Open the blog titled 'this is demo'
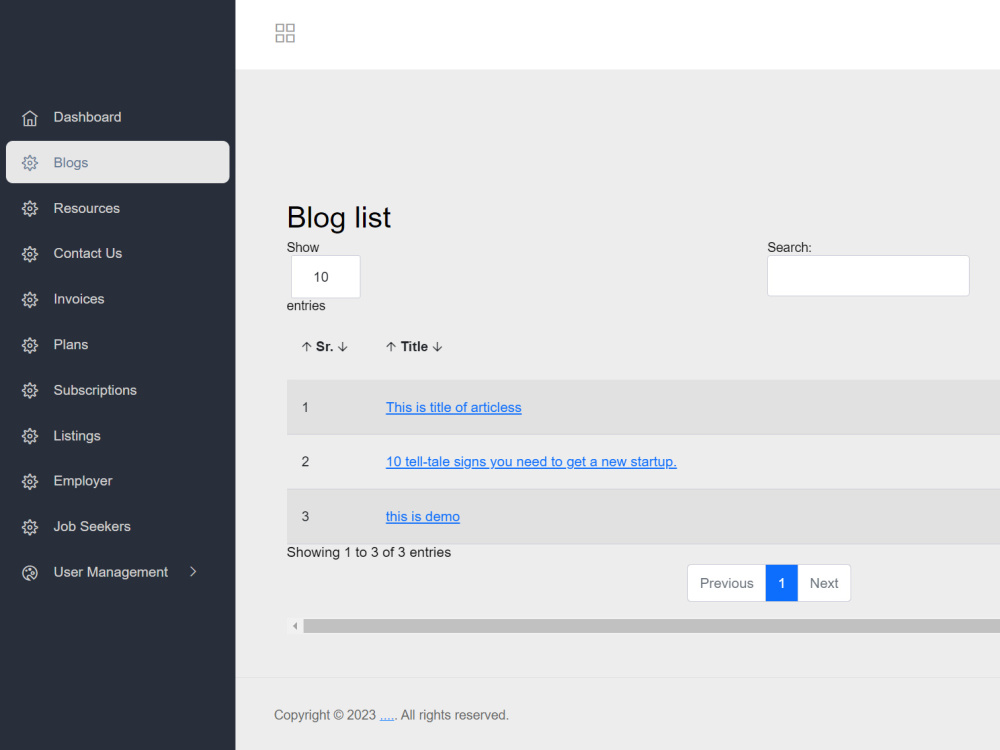Image resolution: width=1000 pixels, height=750 pixels. click(422, 516)
